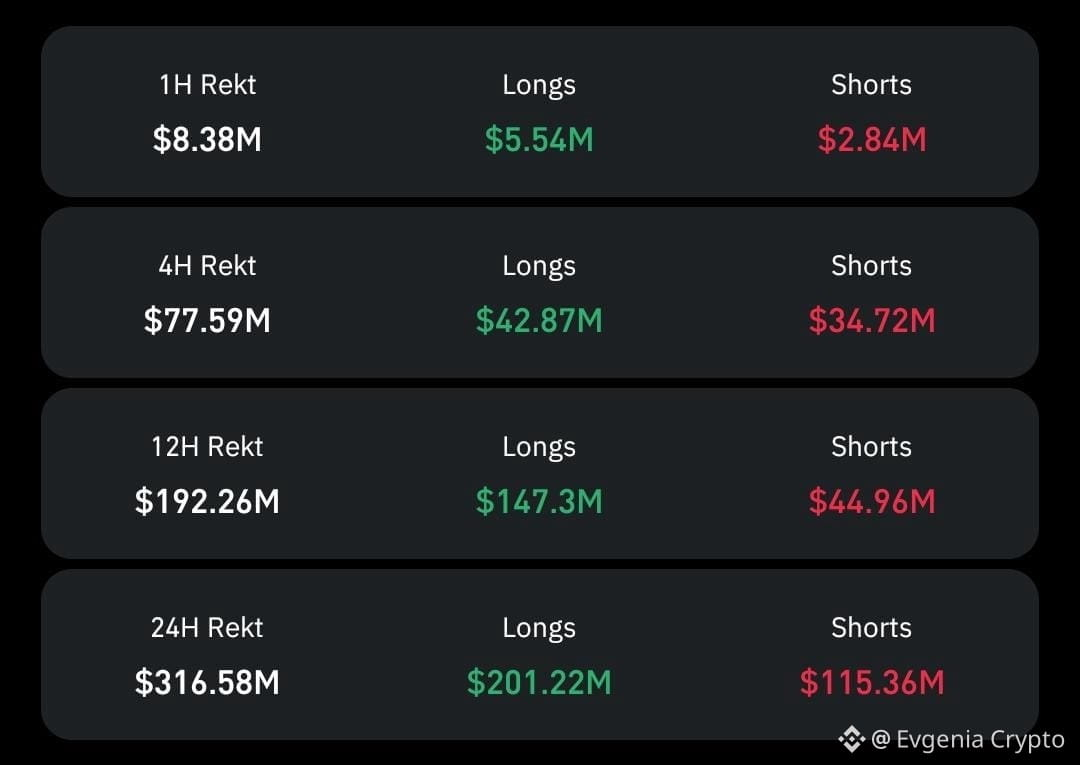This screenshot has height=765, width=1080.
Task: Click the Shorts heading in 24H card
Action: (871, 628)
